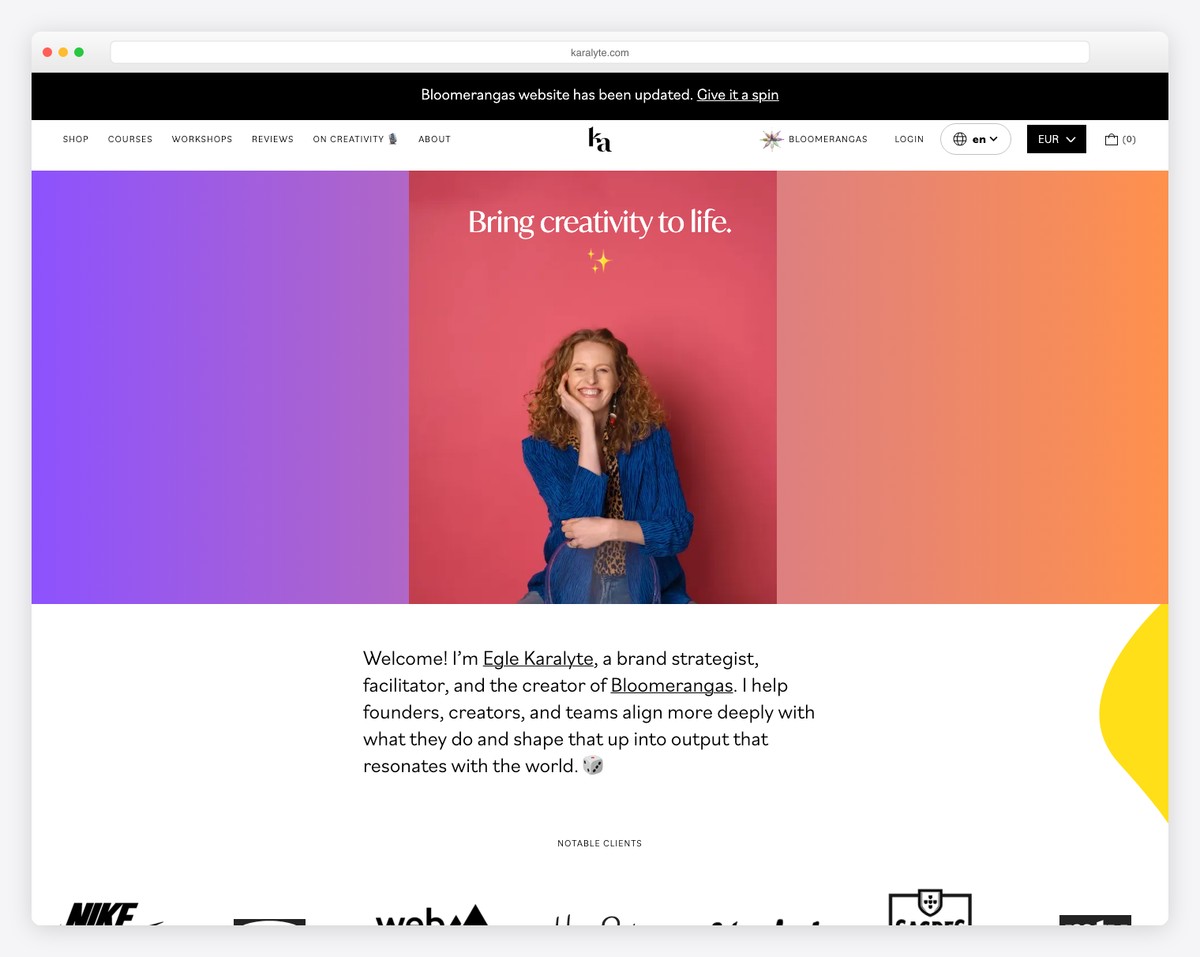Open the 'Egle Karalyte' link
The height and width of the screenshot is (957, 1200).
pos(538,658)
